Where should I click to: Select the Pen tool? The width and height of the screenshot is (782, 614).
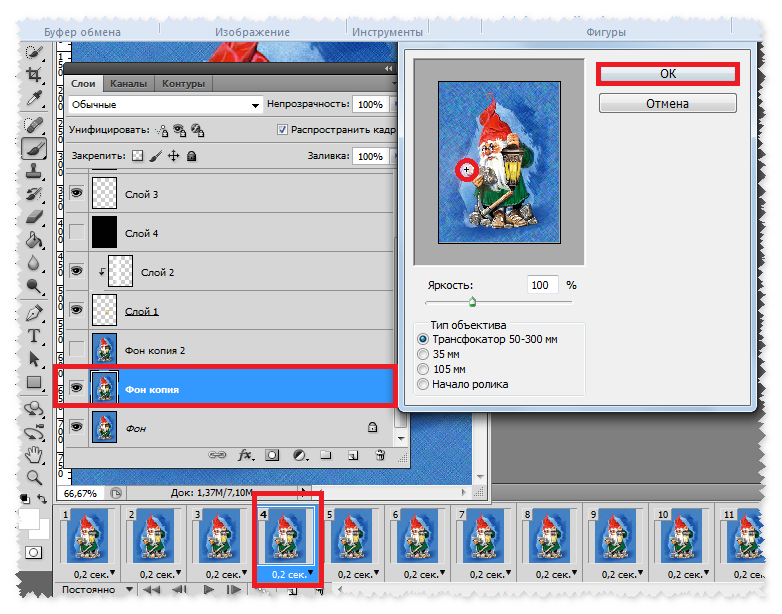[x=34, y=313]
